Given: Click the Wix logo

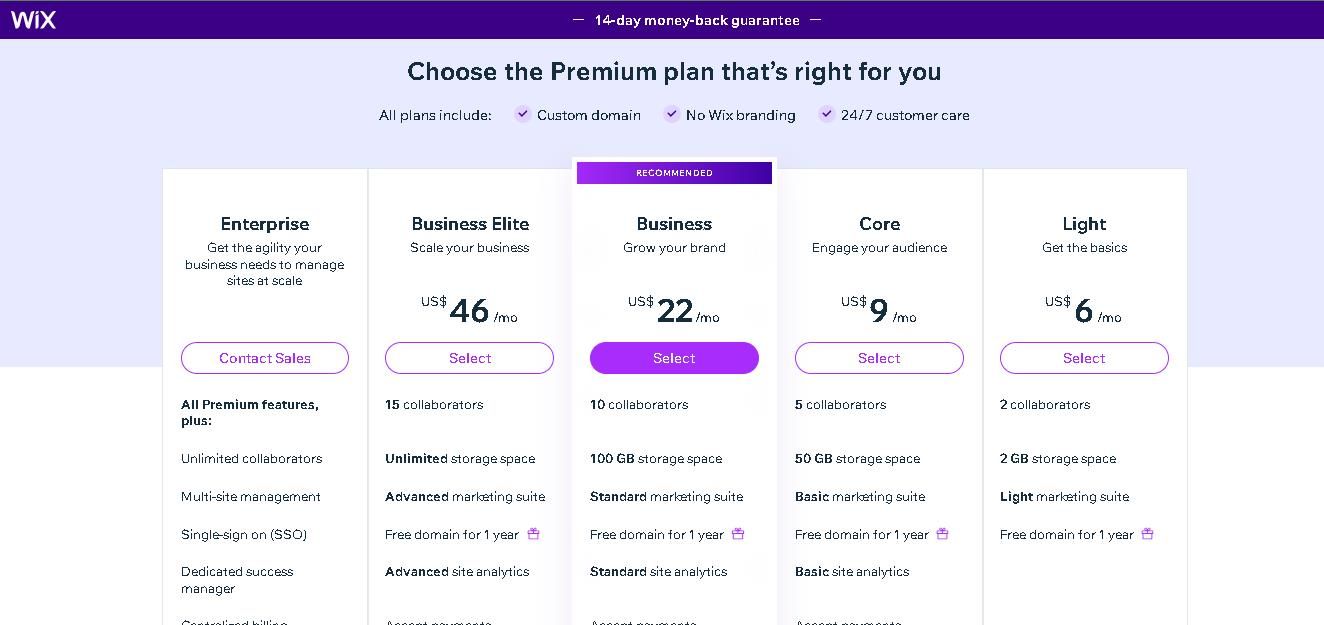Looking at the screenshot, I should (33, 19).
